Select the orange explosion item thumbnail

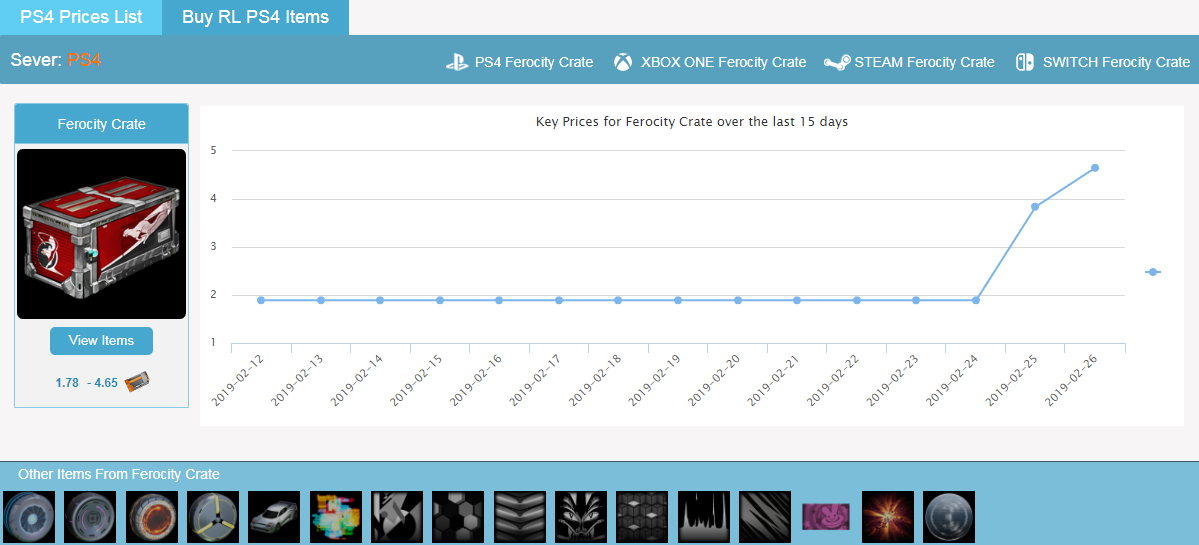tap(887, 517)
